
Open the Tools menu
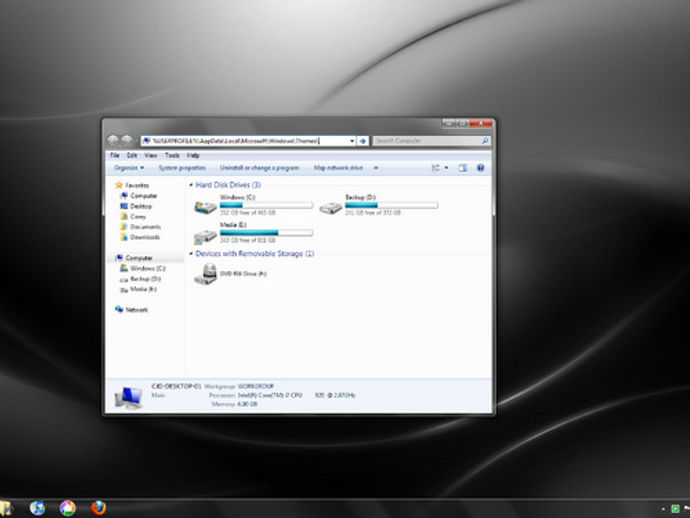[x=172, y=155]
